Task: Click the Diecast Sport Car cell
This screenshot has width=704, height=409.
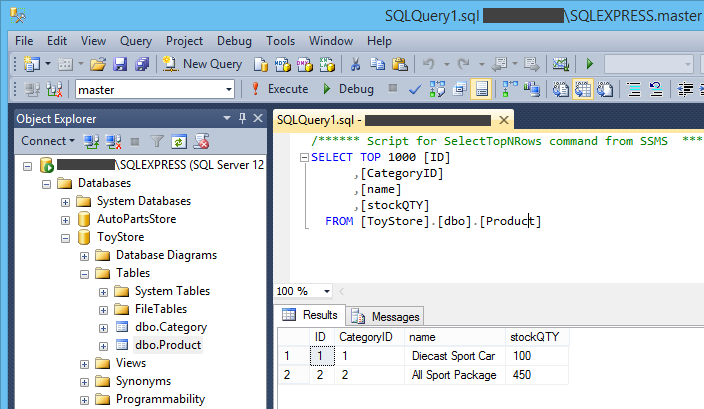Action: pos(453,356)
